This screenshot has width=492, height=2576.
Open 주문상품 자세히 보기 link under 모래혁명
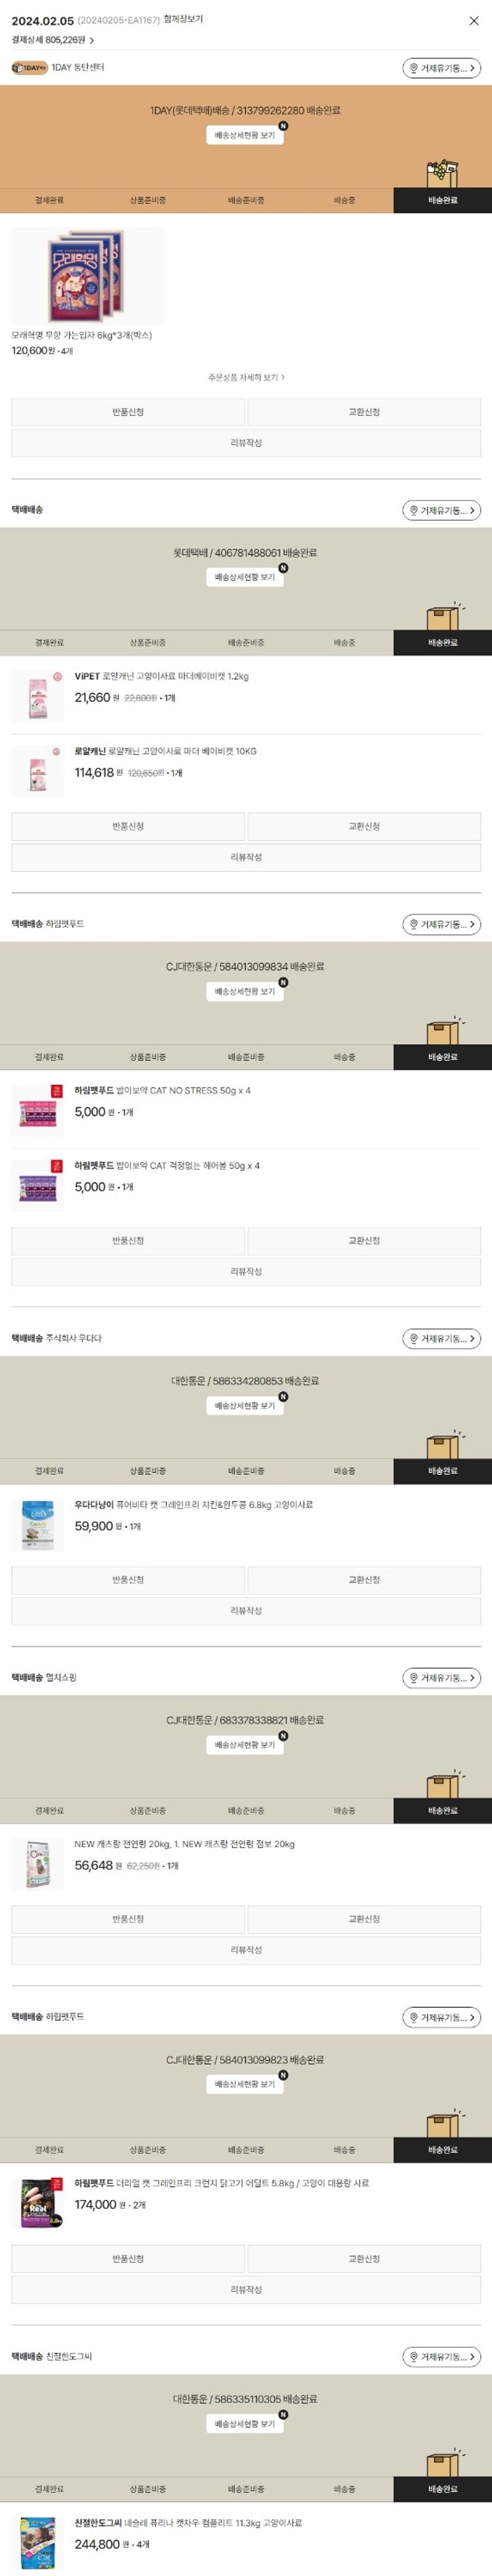[x=246, y=377]
